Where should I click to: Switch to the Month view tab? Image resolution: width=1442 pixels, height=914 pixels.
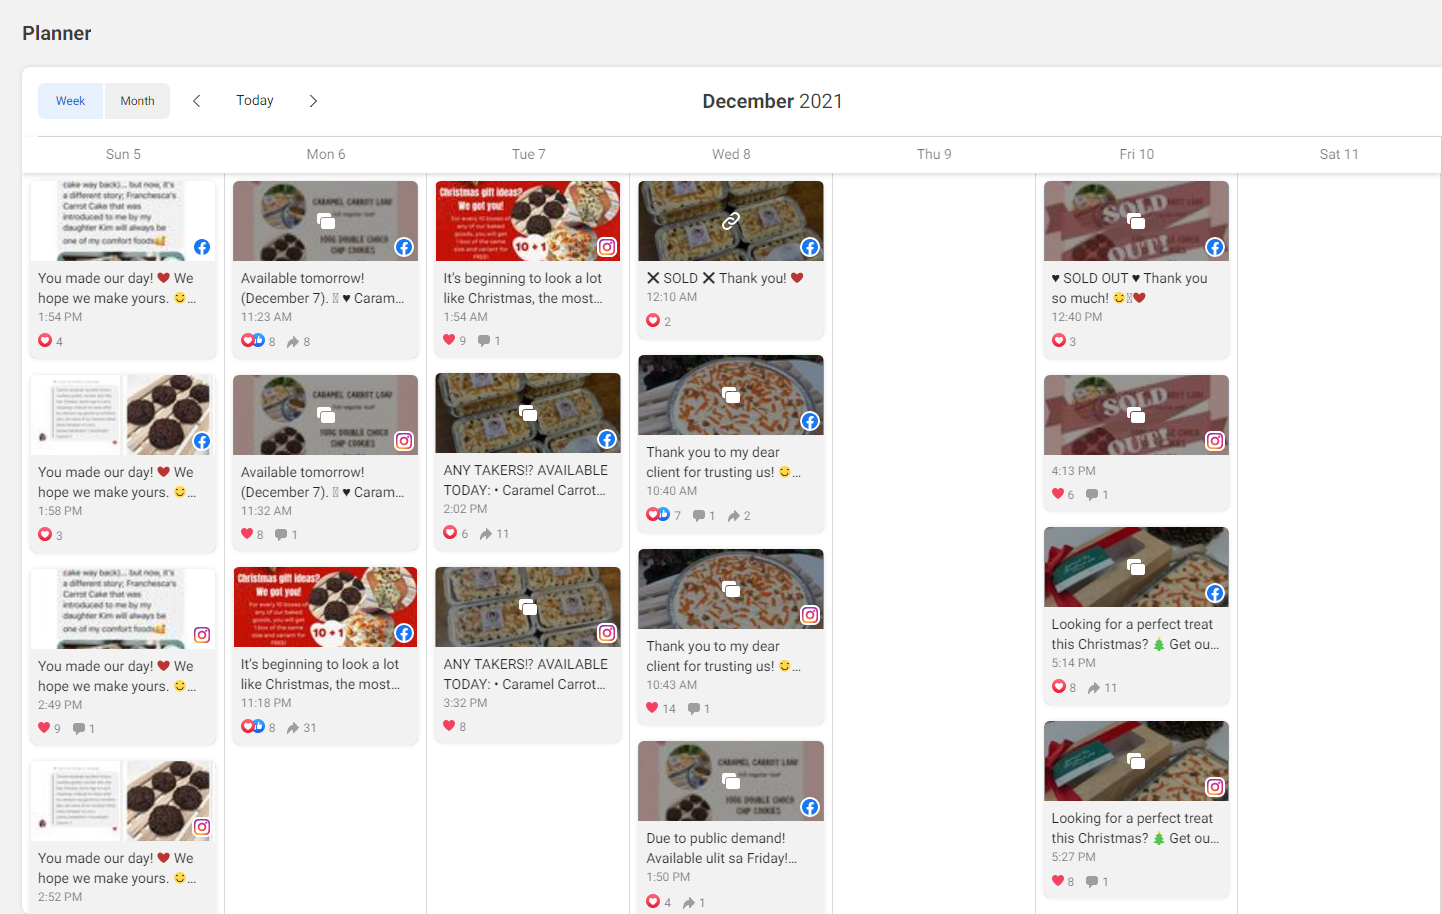click(x=137, y=101)
